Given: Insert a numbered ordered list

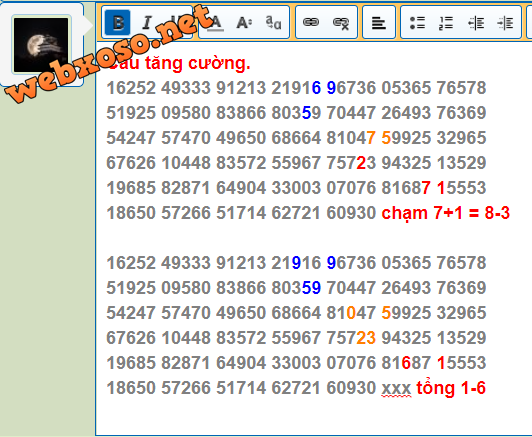Looking at the screenshot, I should (x=446, y=23).
